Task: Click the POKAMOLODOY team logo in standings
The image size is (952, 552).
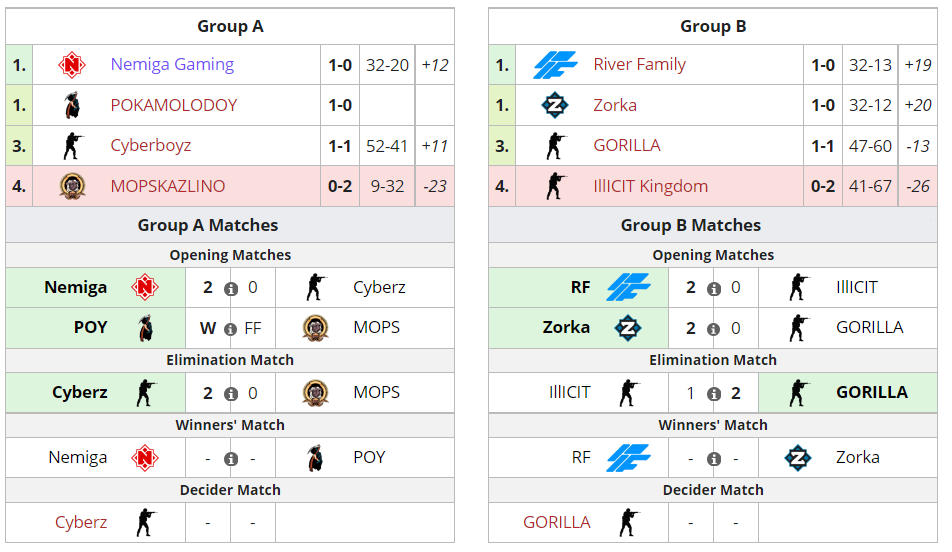Action: (72, 105)
